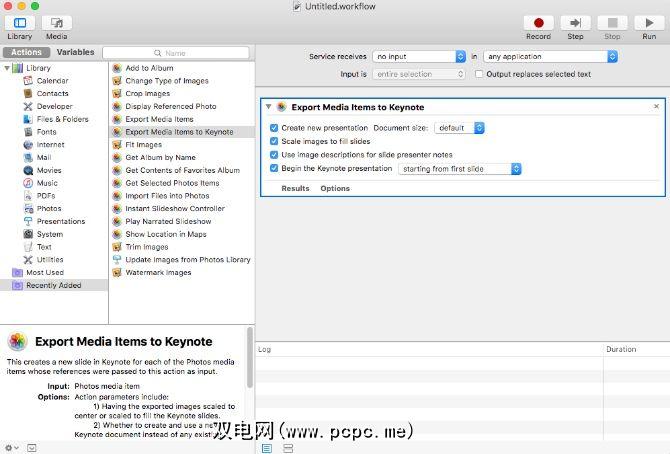Select the Photos category

click(49, 209)
